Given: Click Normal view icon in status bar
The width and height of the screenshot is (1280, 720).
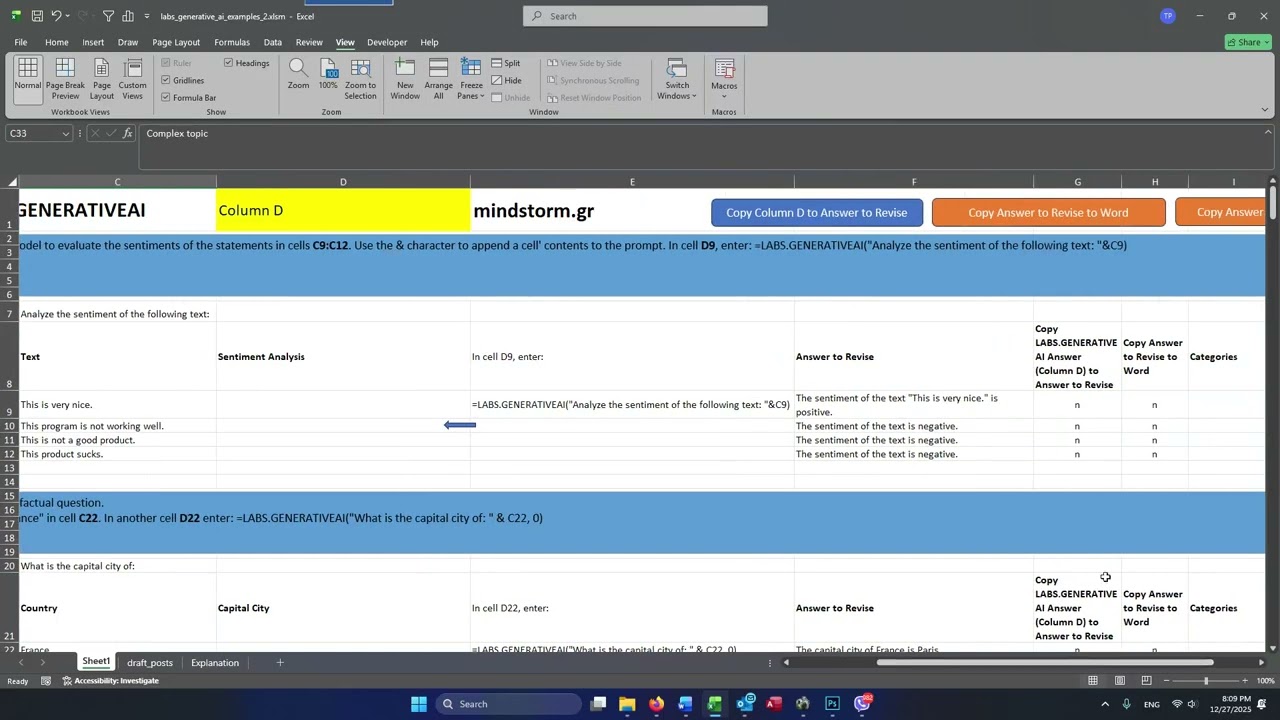Looking at the screenshot, I should click(1093, 681).
